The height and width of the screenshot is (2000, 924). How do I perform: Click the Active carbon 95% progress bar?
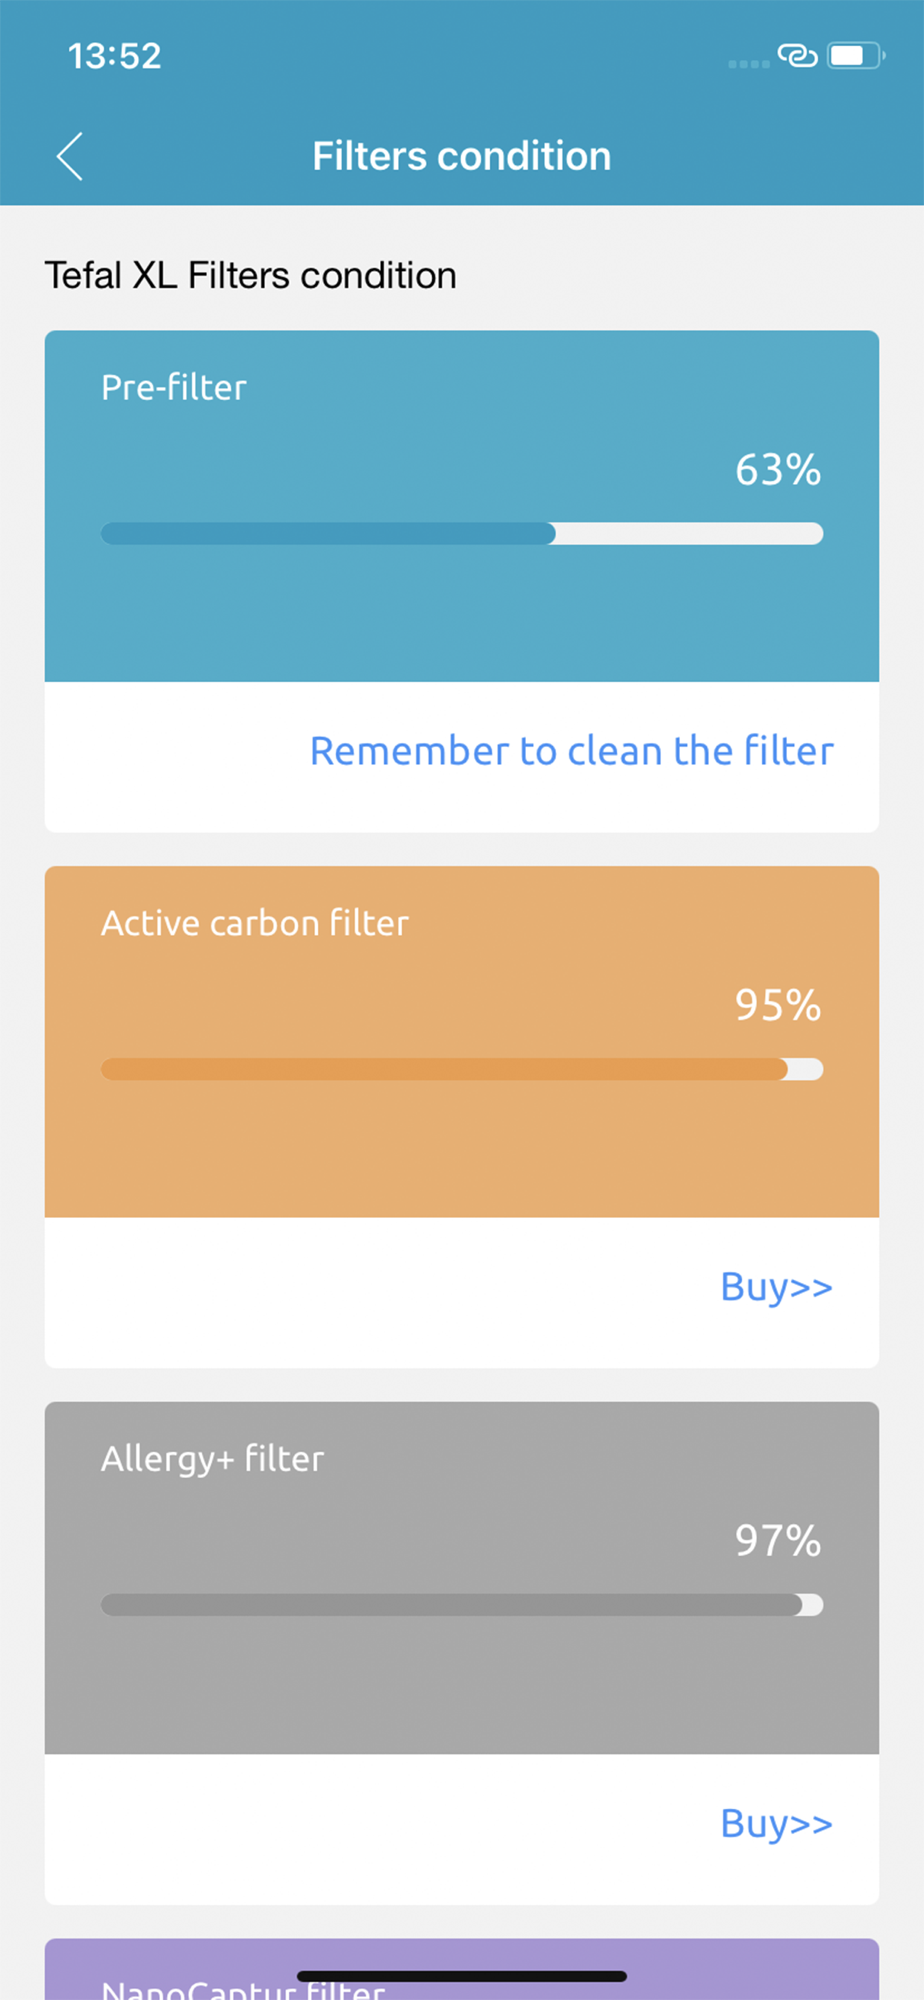[x=461, y=1070]
